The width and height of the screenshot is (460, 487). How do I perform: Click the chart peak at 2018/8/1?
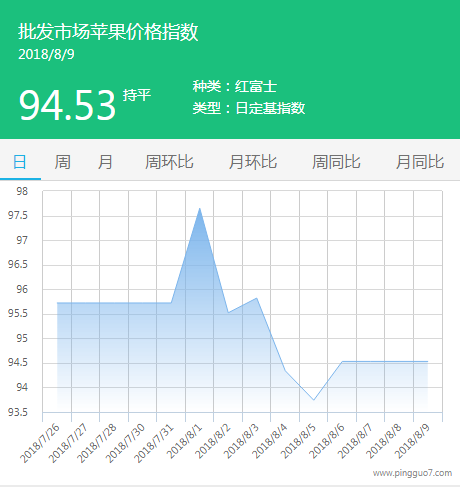point(200,208)
